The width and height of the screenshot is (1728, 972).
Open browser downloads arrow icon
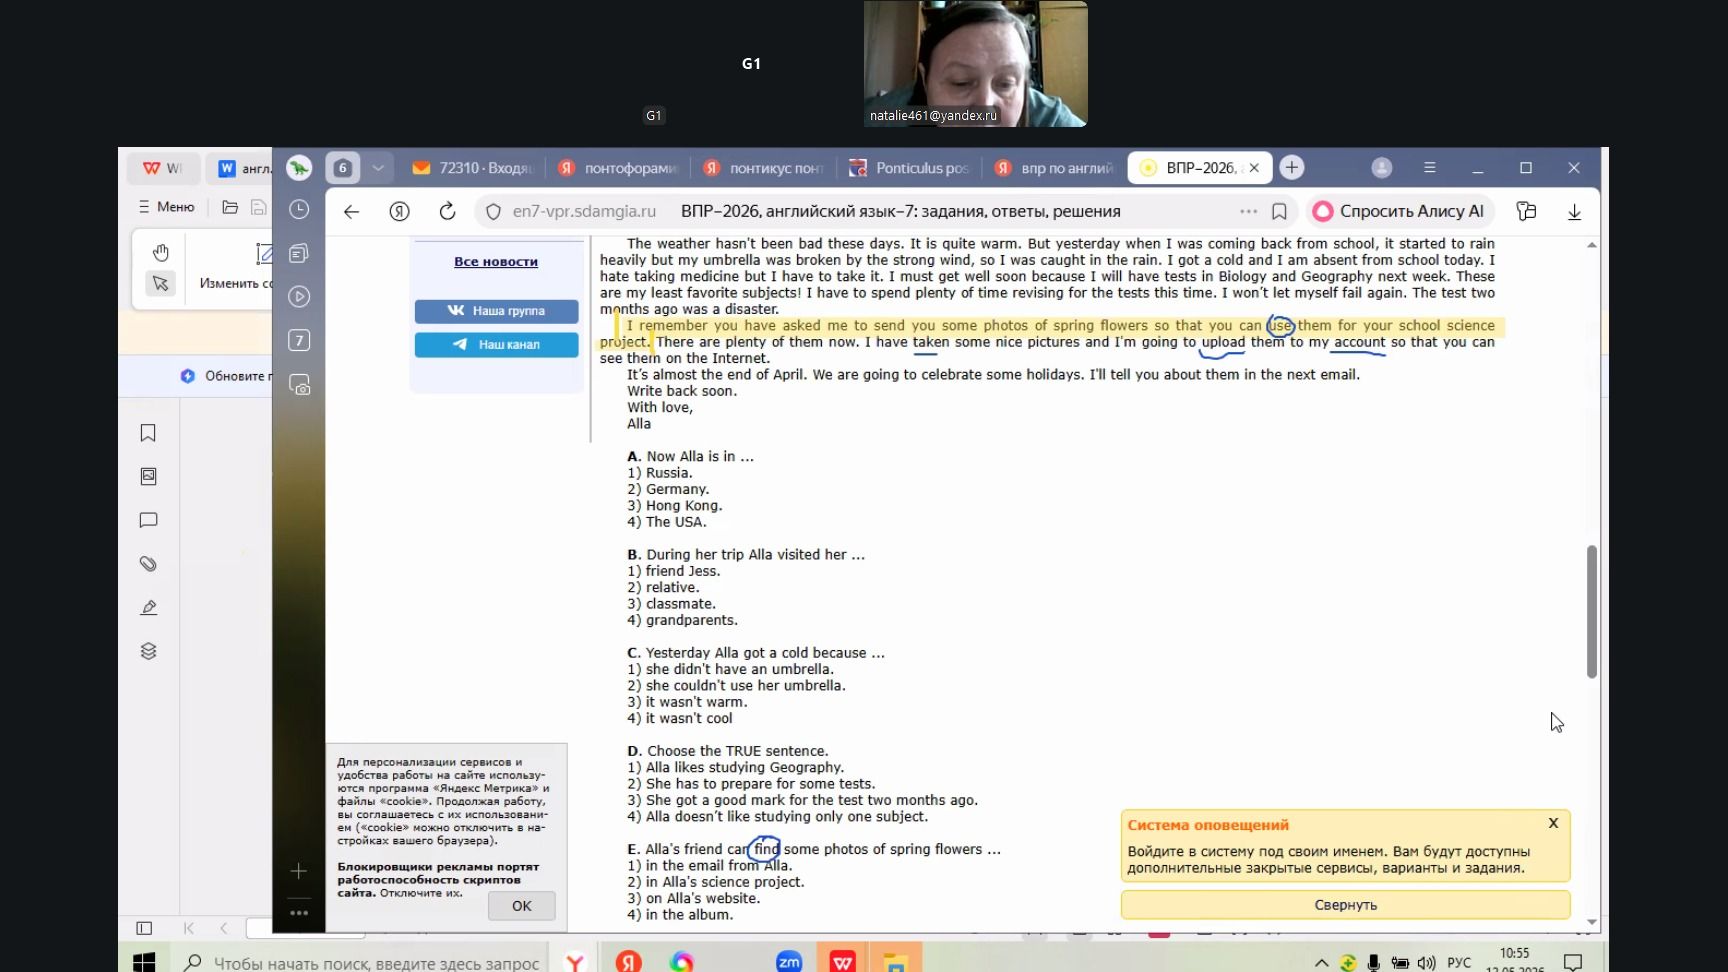pyautogui.click(x=1574, y=211)
